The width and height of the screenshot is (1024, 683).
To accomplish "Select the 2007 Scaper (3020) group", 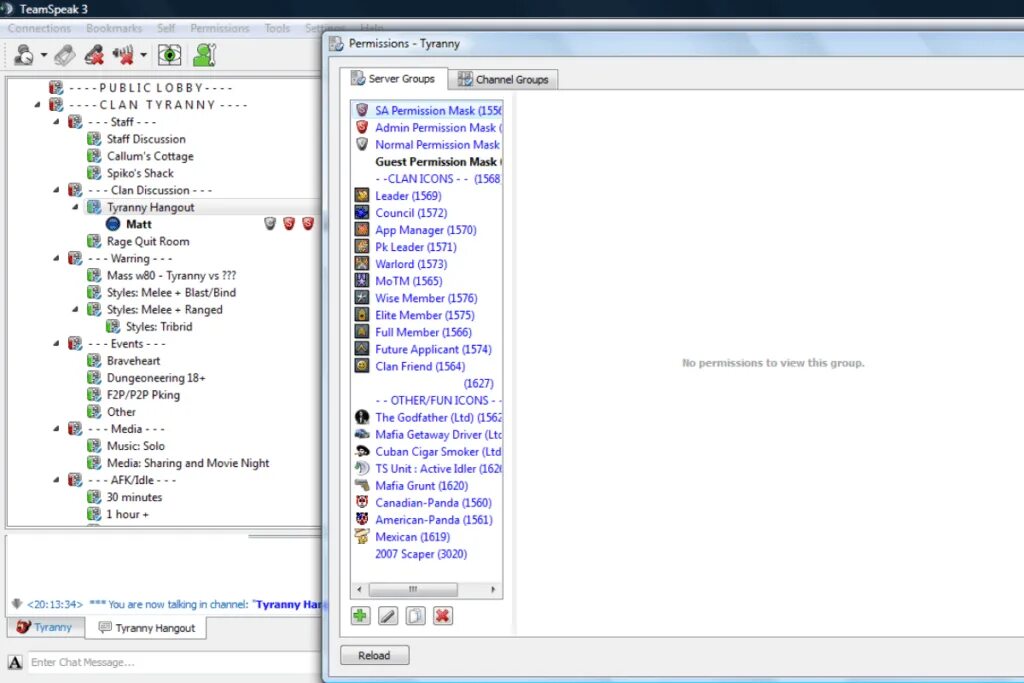I will (x=427, y=554).
